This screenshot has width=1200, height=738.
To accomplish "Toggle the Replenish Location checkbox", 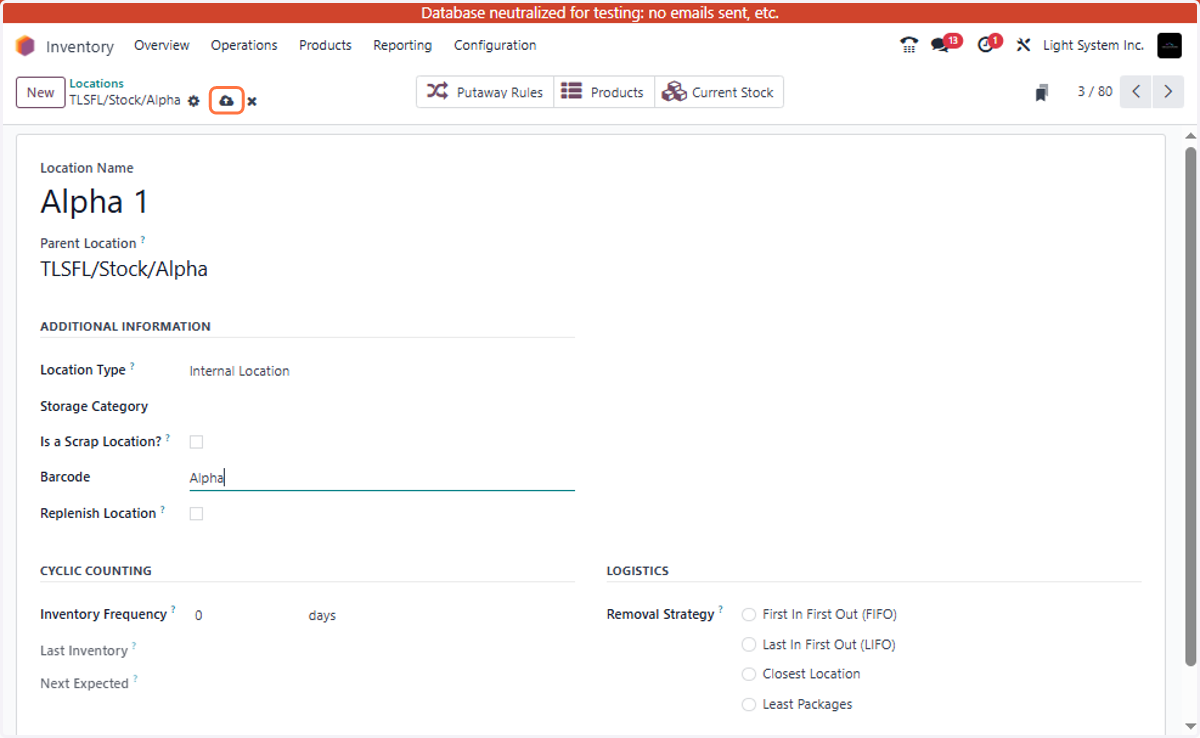I will [196, 514].
